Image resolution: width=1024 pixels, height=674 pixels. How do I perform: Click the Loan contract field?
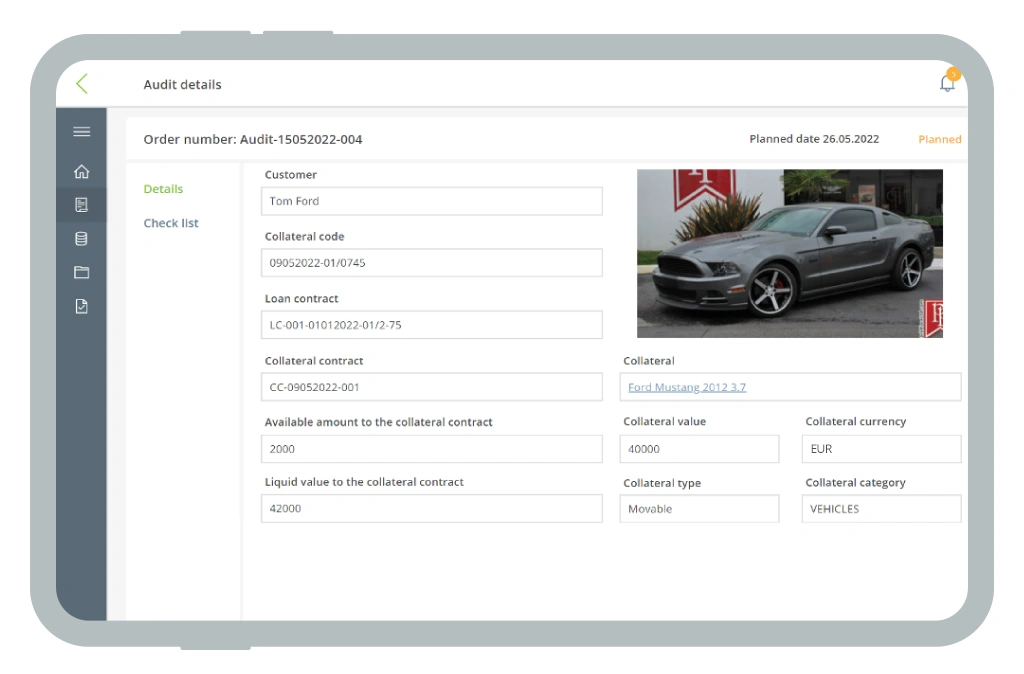pos(432,325)
